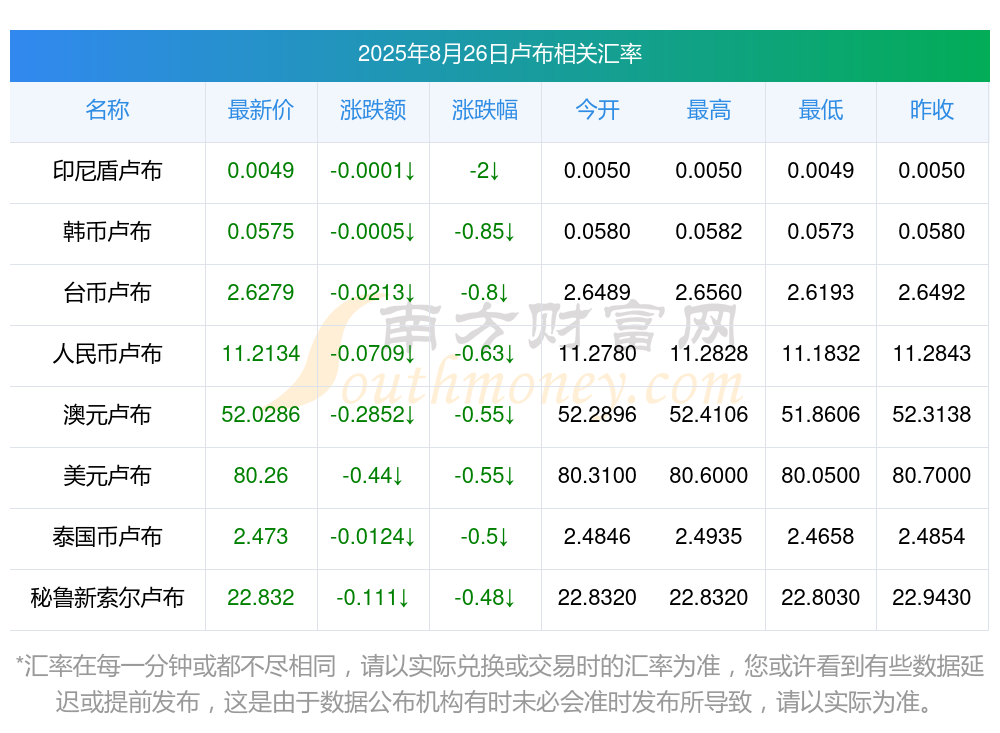Click the 涨跌幅 column header

(485, 110)
